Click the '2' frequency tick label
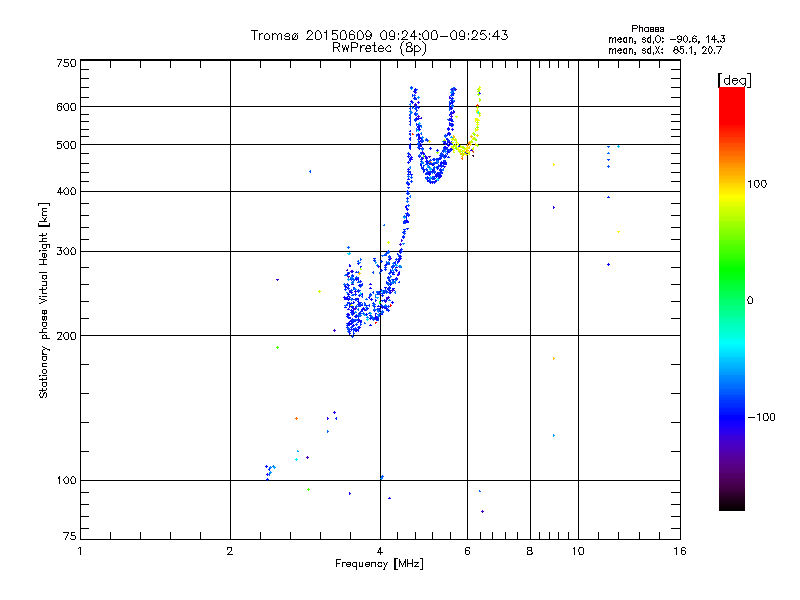Screen dimensions: 800x600 [x=230, y=551]
